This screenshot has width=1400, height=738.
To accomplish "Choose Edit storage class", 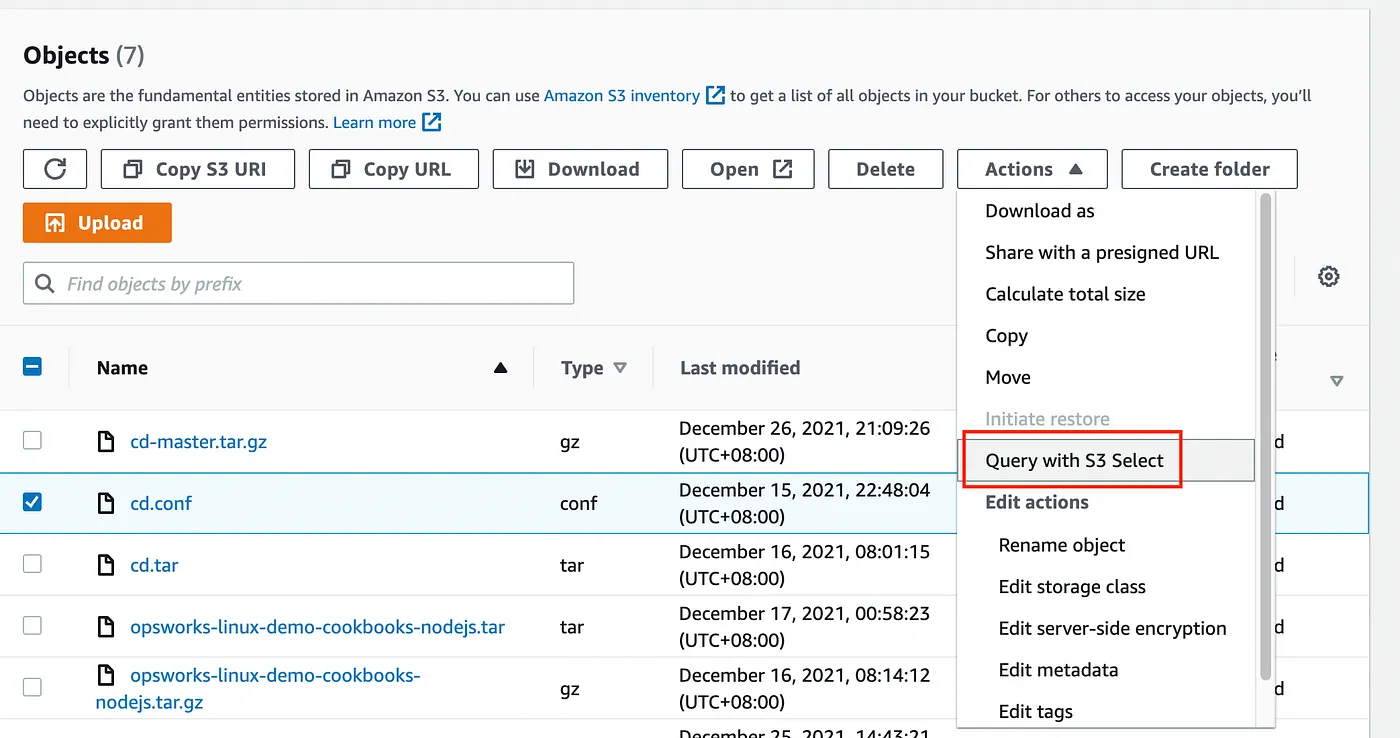I will pyautogui.click(x=1072, y=587).
